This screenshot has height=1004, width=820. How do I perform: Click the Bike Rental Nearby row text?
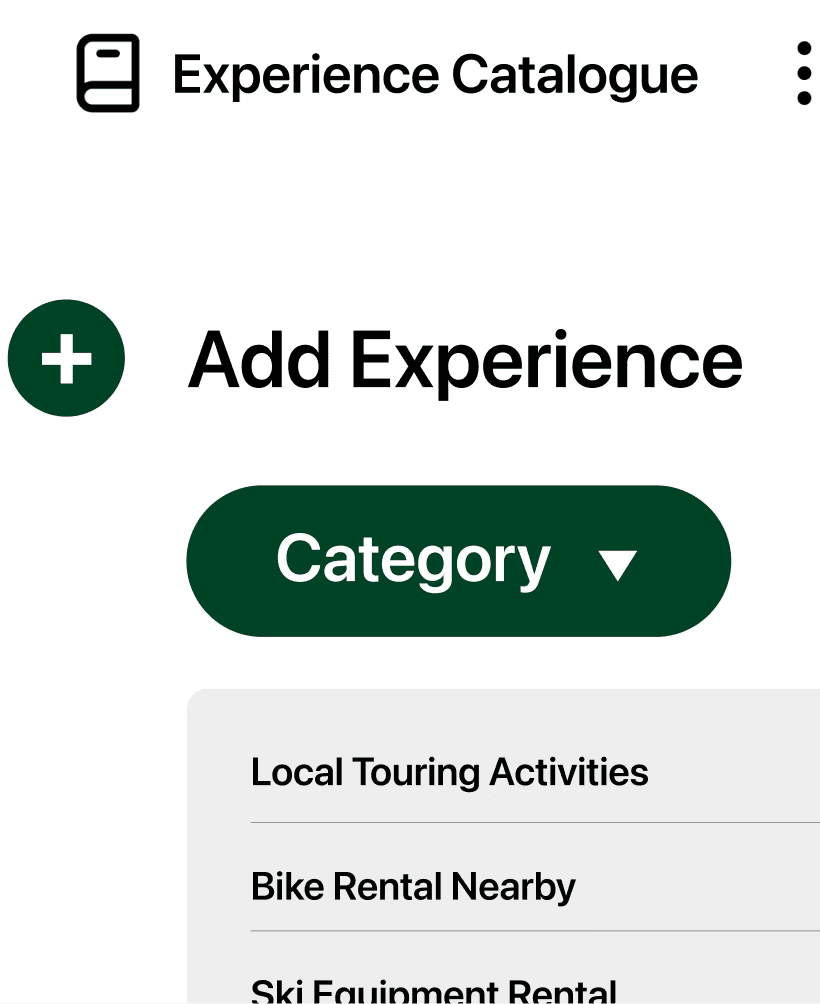pos(413,886)
